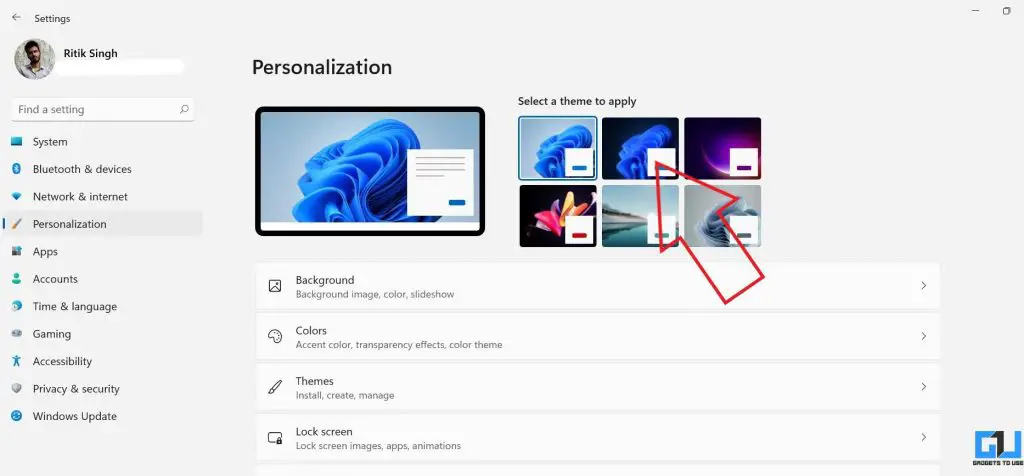Expand the Background settings chevron

922,286
